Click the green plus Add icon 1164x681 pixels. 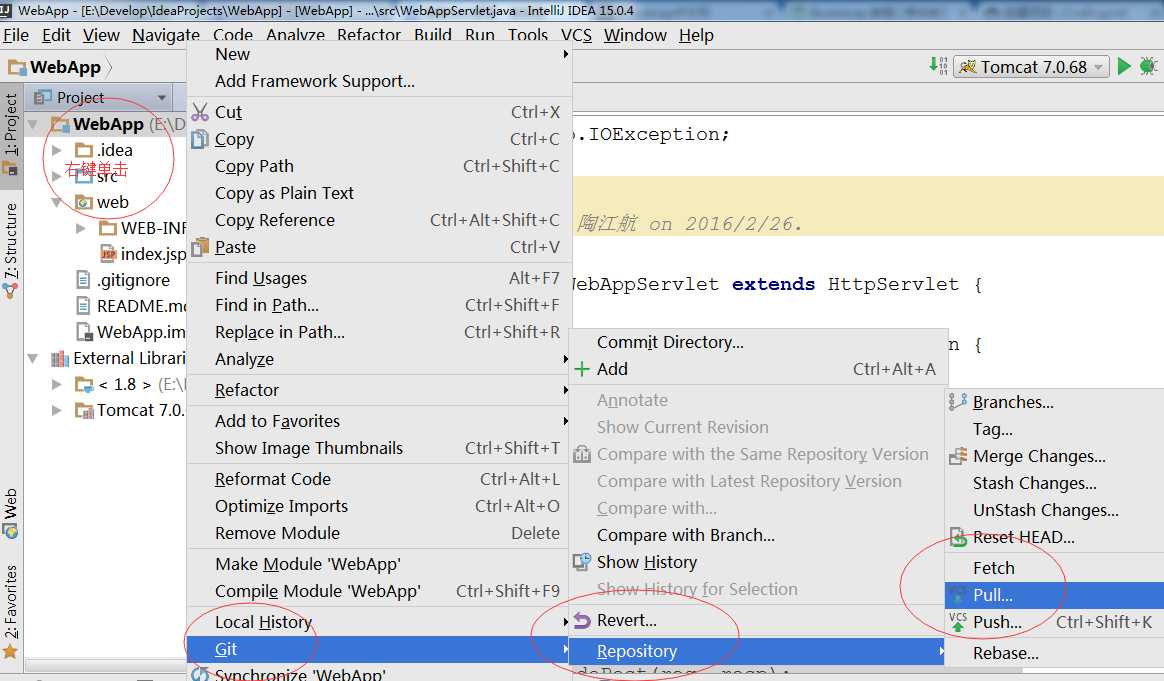[x=582, y=369]
